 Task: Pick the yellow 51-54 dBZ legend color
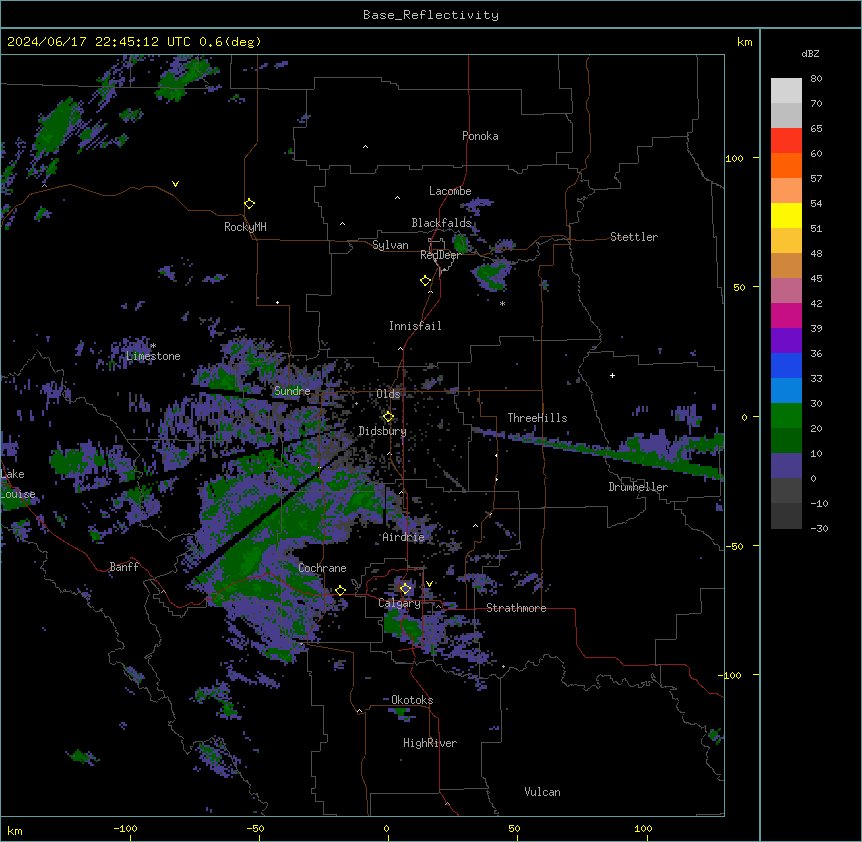[786, 215]
